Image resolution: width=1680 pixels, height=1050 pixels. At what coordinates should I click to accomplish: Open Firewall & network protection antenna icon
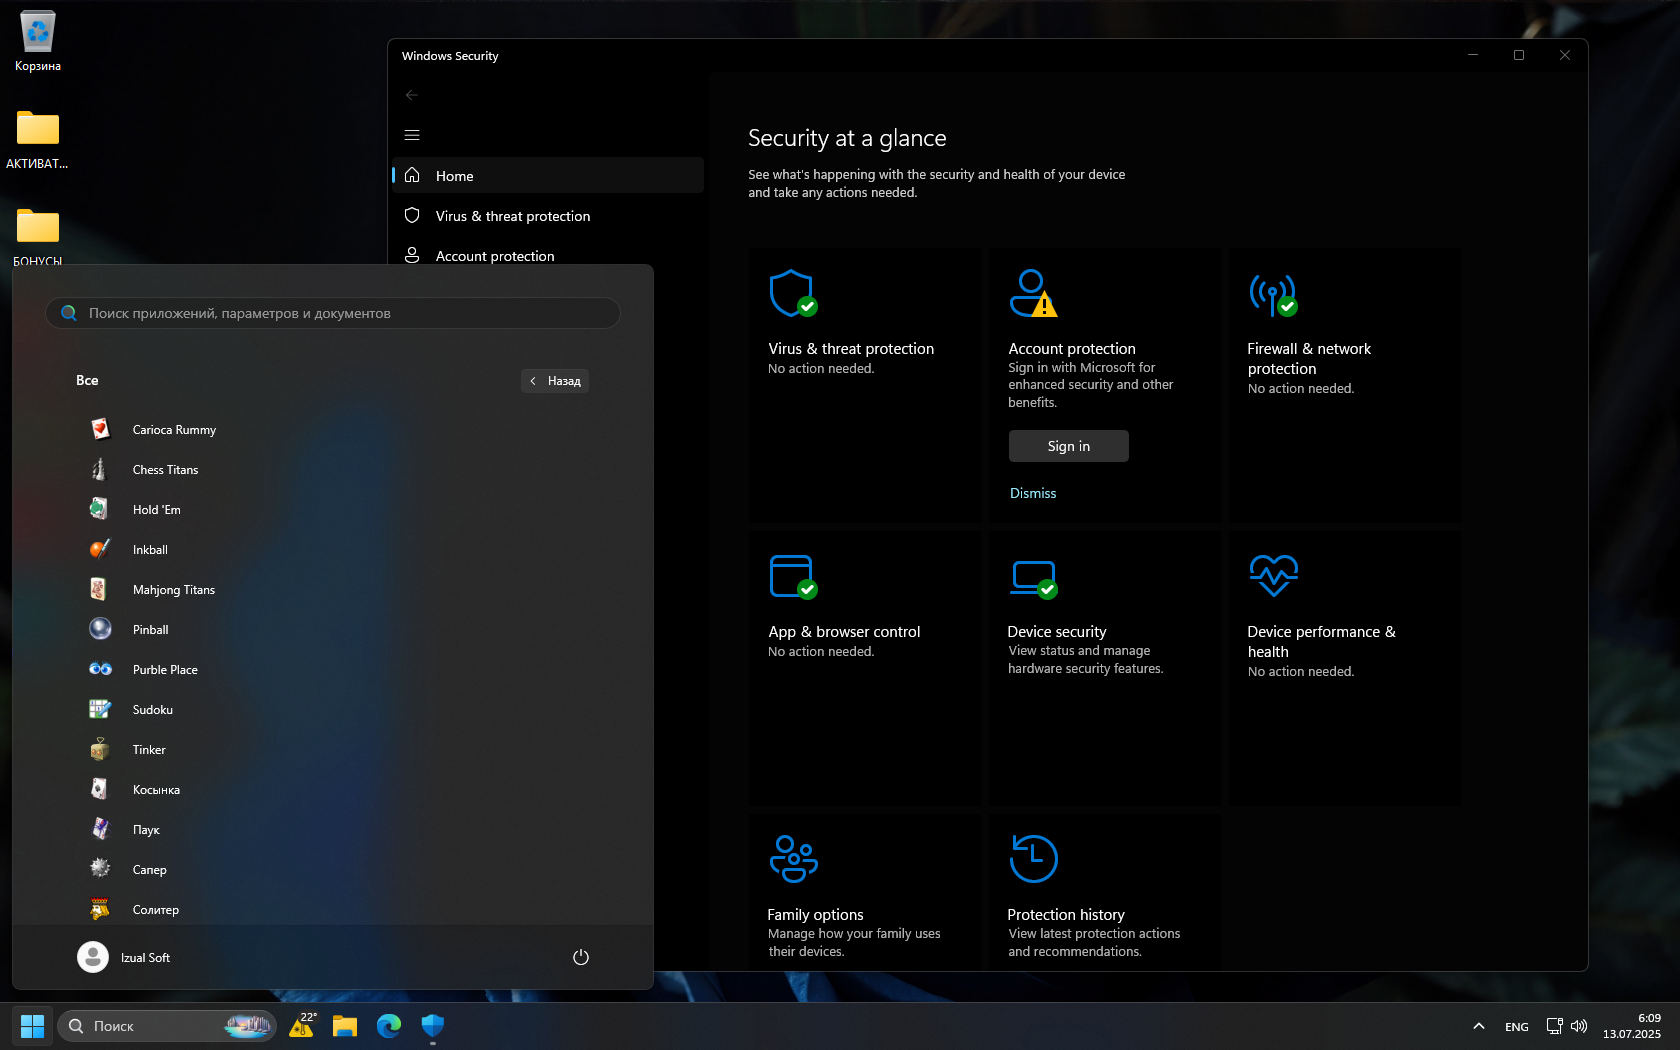click(1273, 294)
